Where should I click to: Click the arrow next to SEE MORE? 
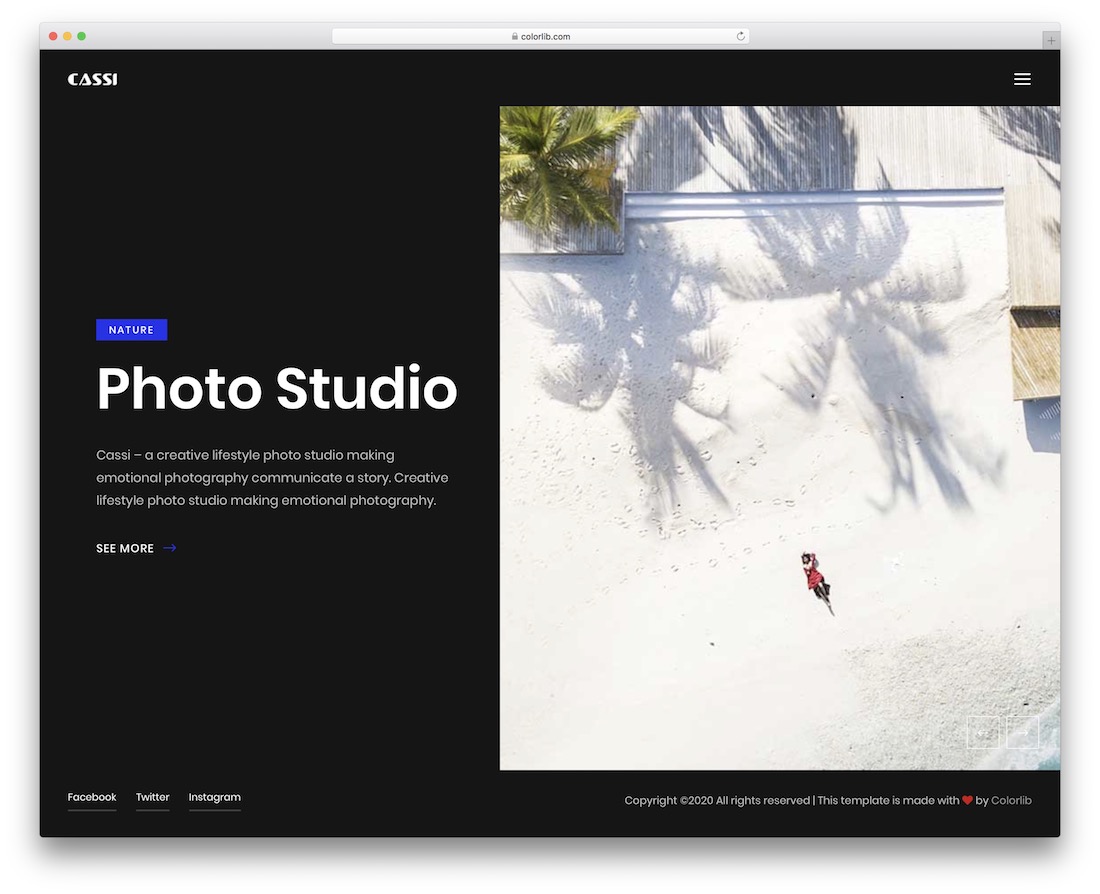pos(169,548)
